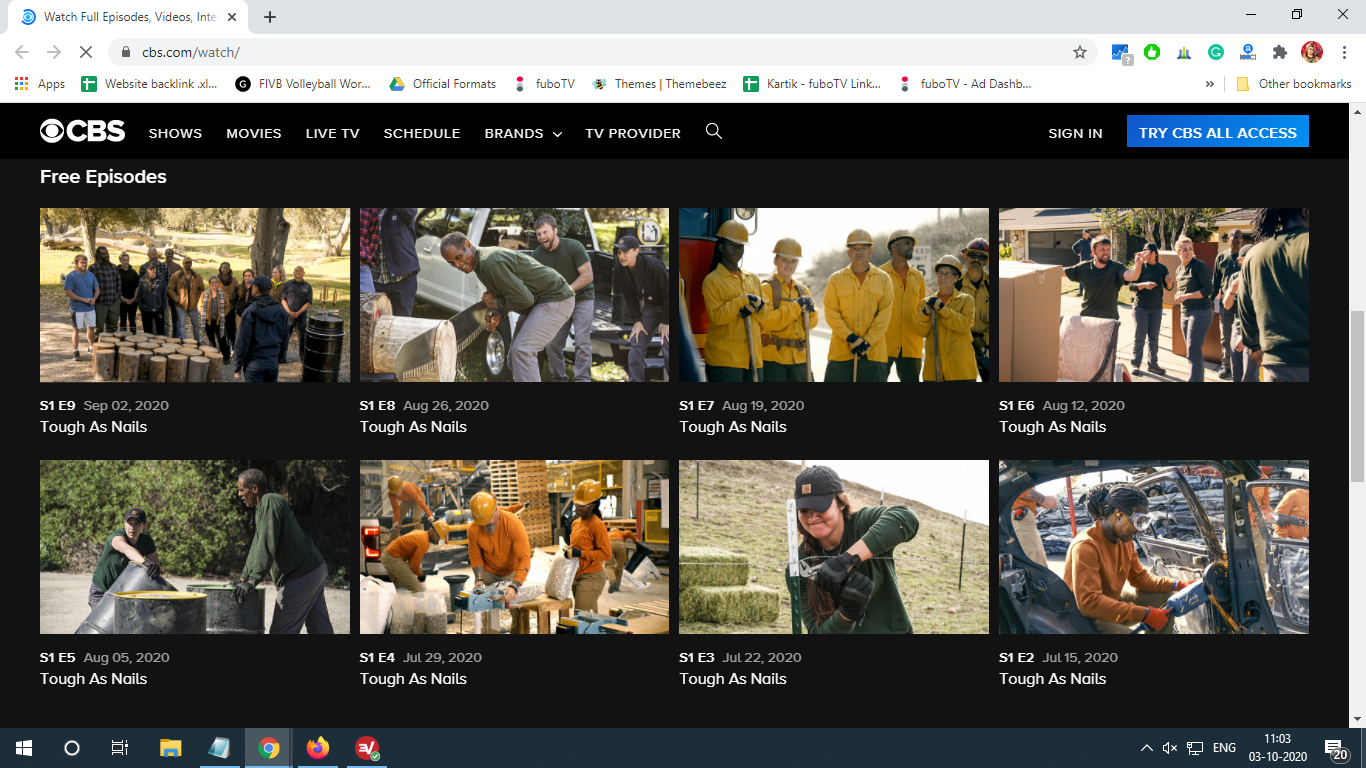Open the S1 E3 episode thumbnail
This screenshot has width=1366, height=768.
tap(834, 547)
